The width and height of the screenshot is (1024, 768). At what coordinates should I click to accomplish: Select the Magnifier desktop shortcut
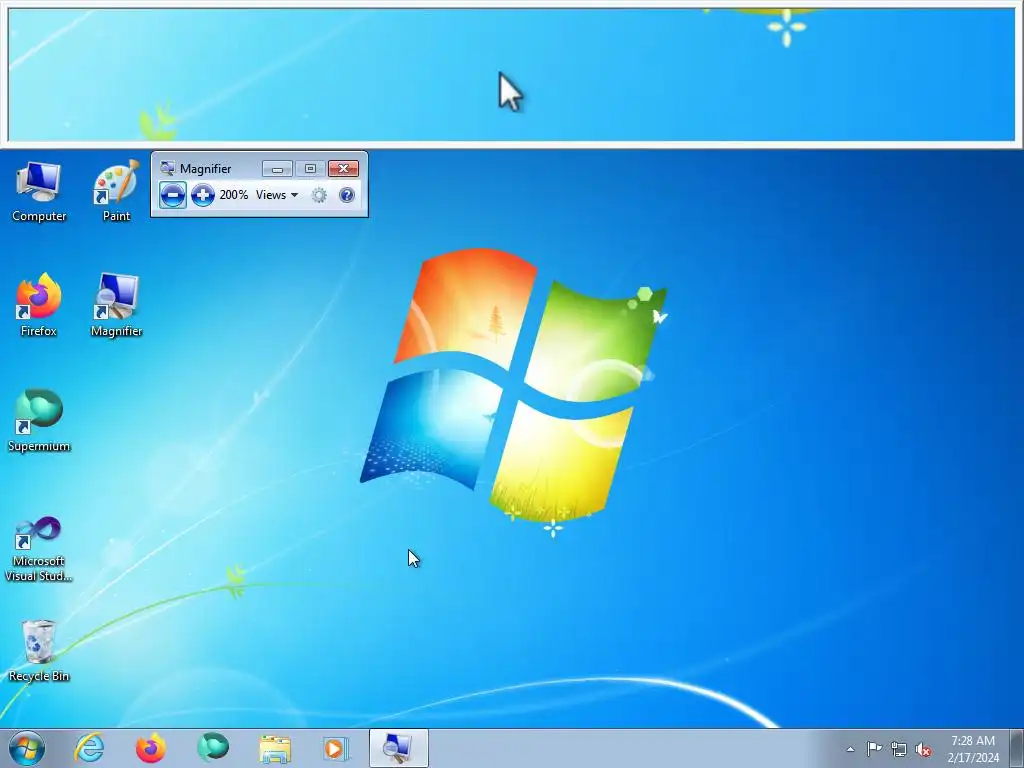point(116,305)
